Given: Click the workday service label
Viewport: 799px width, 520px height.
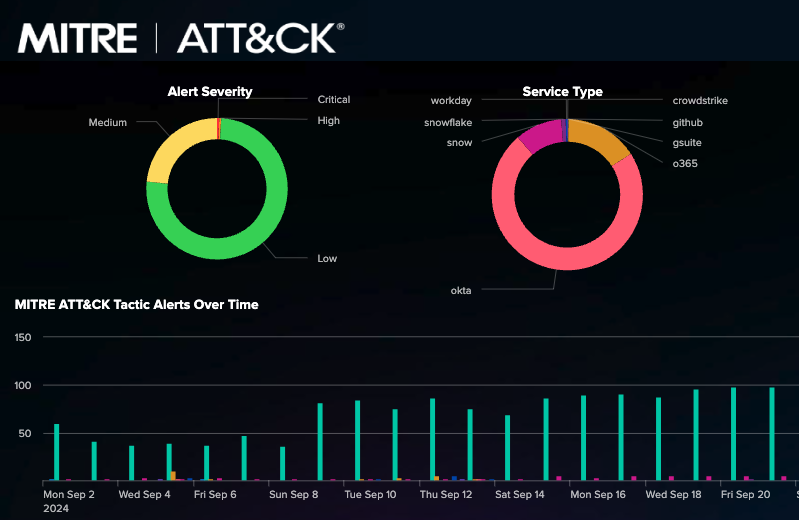Looking at the screenshot, I should point(451,100).
